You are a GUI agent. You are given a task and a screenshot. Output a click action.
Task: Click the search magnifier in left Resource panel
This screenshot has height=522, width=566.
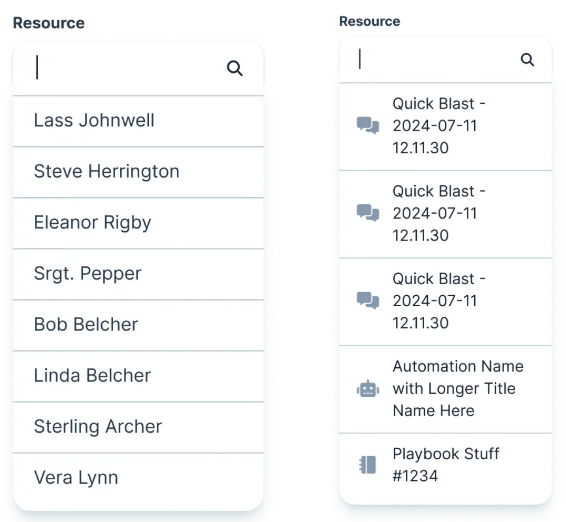tap(235, 68)
